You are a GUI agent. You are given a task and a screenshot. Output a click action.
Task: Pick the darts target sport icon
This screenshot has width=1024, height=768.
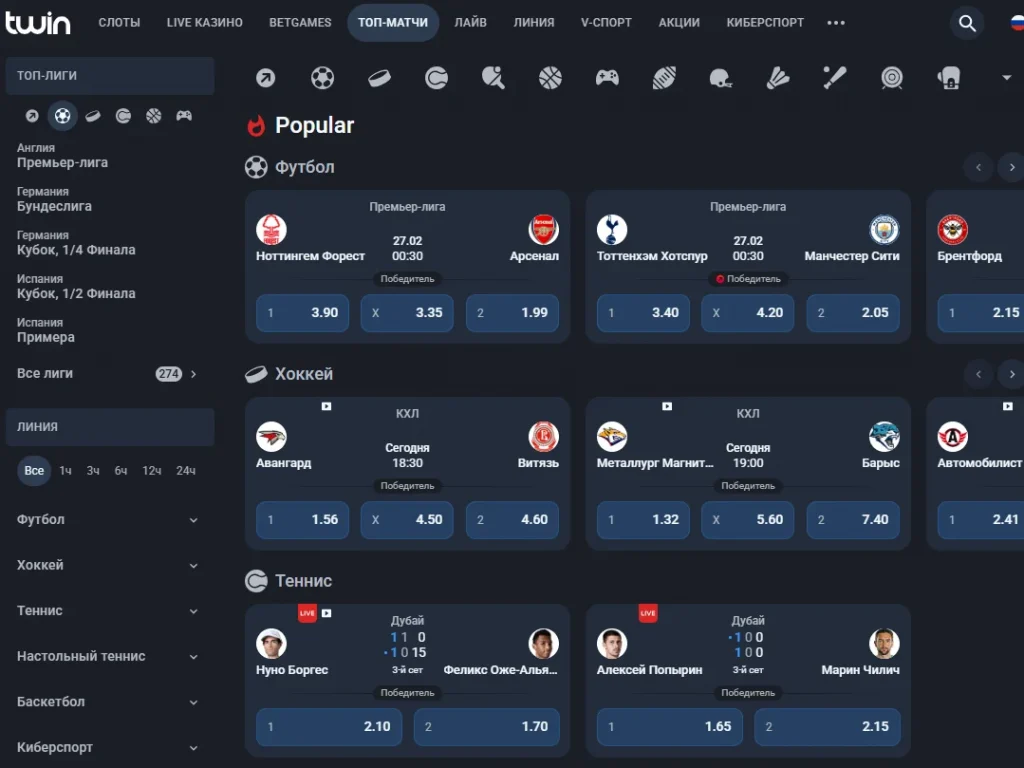point(892,77)
